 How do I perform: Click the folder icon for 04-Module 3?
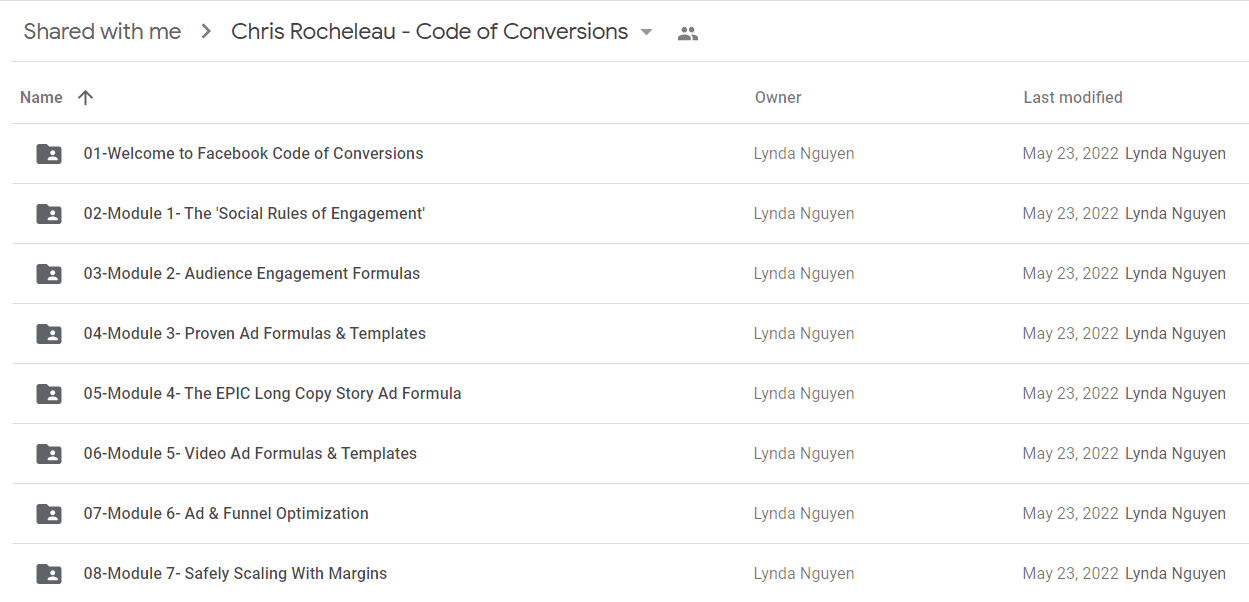(x=48, y=334)
